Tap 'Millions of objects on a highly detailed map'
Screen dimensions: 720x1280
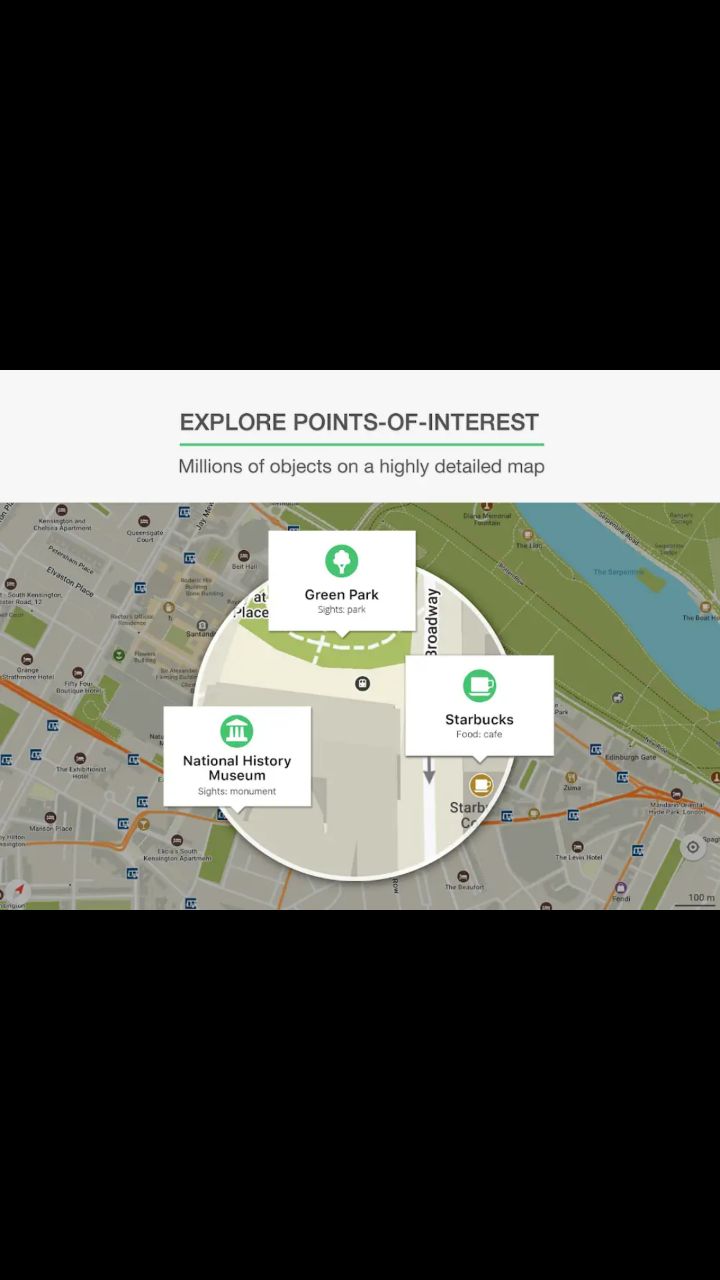[x=361, y=466]
